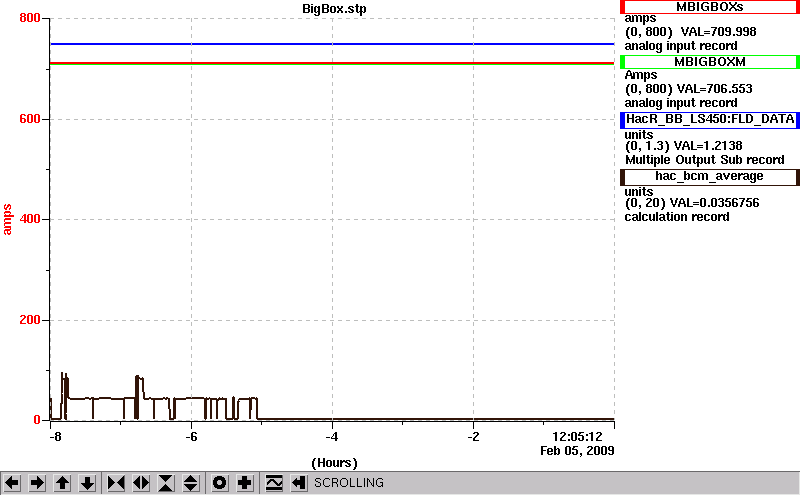Select the MBIGBOXs curve legend entry
The height and width of the screenshot is (495, 800).
[x=710, y=7]
